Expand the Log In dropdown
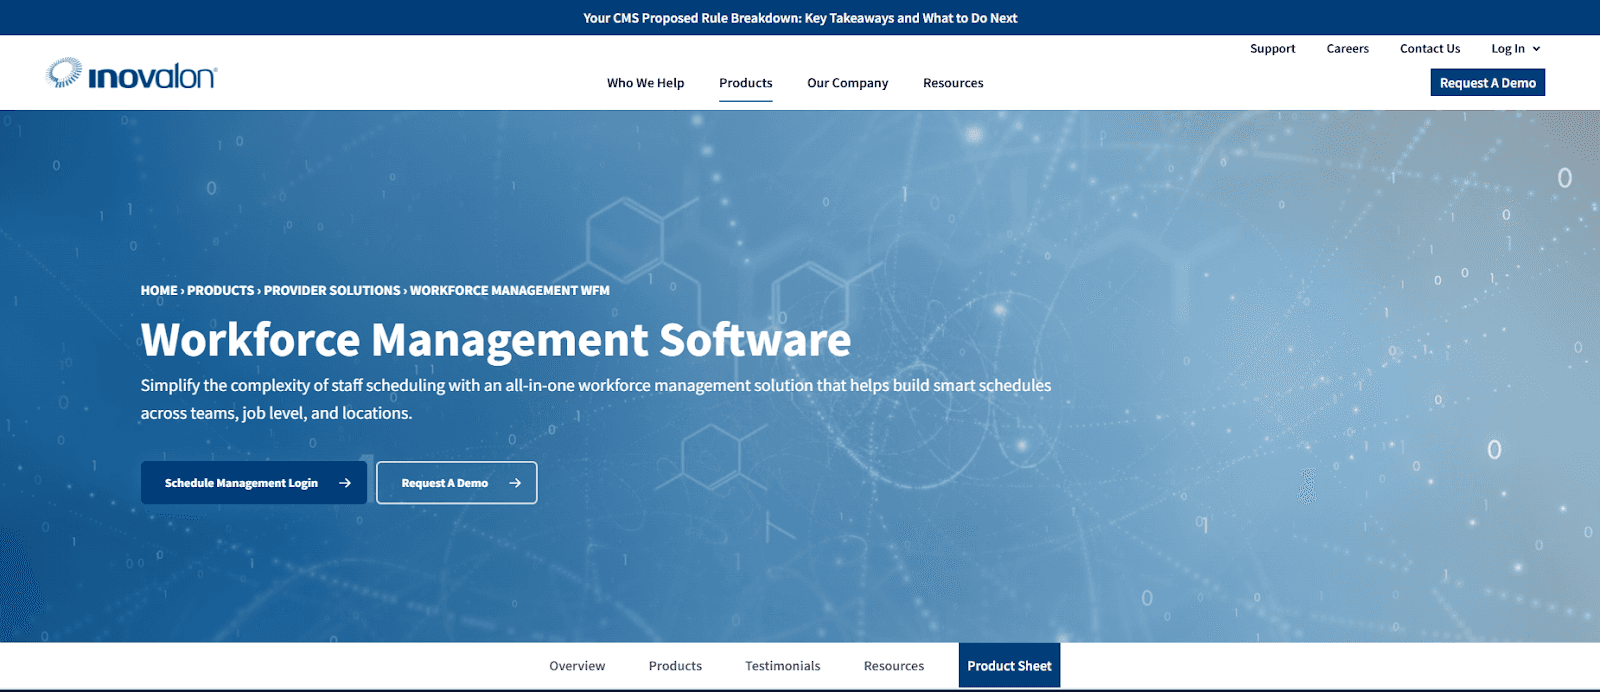1600x692 pixels. tap(1515, 49)
